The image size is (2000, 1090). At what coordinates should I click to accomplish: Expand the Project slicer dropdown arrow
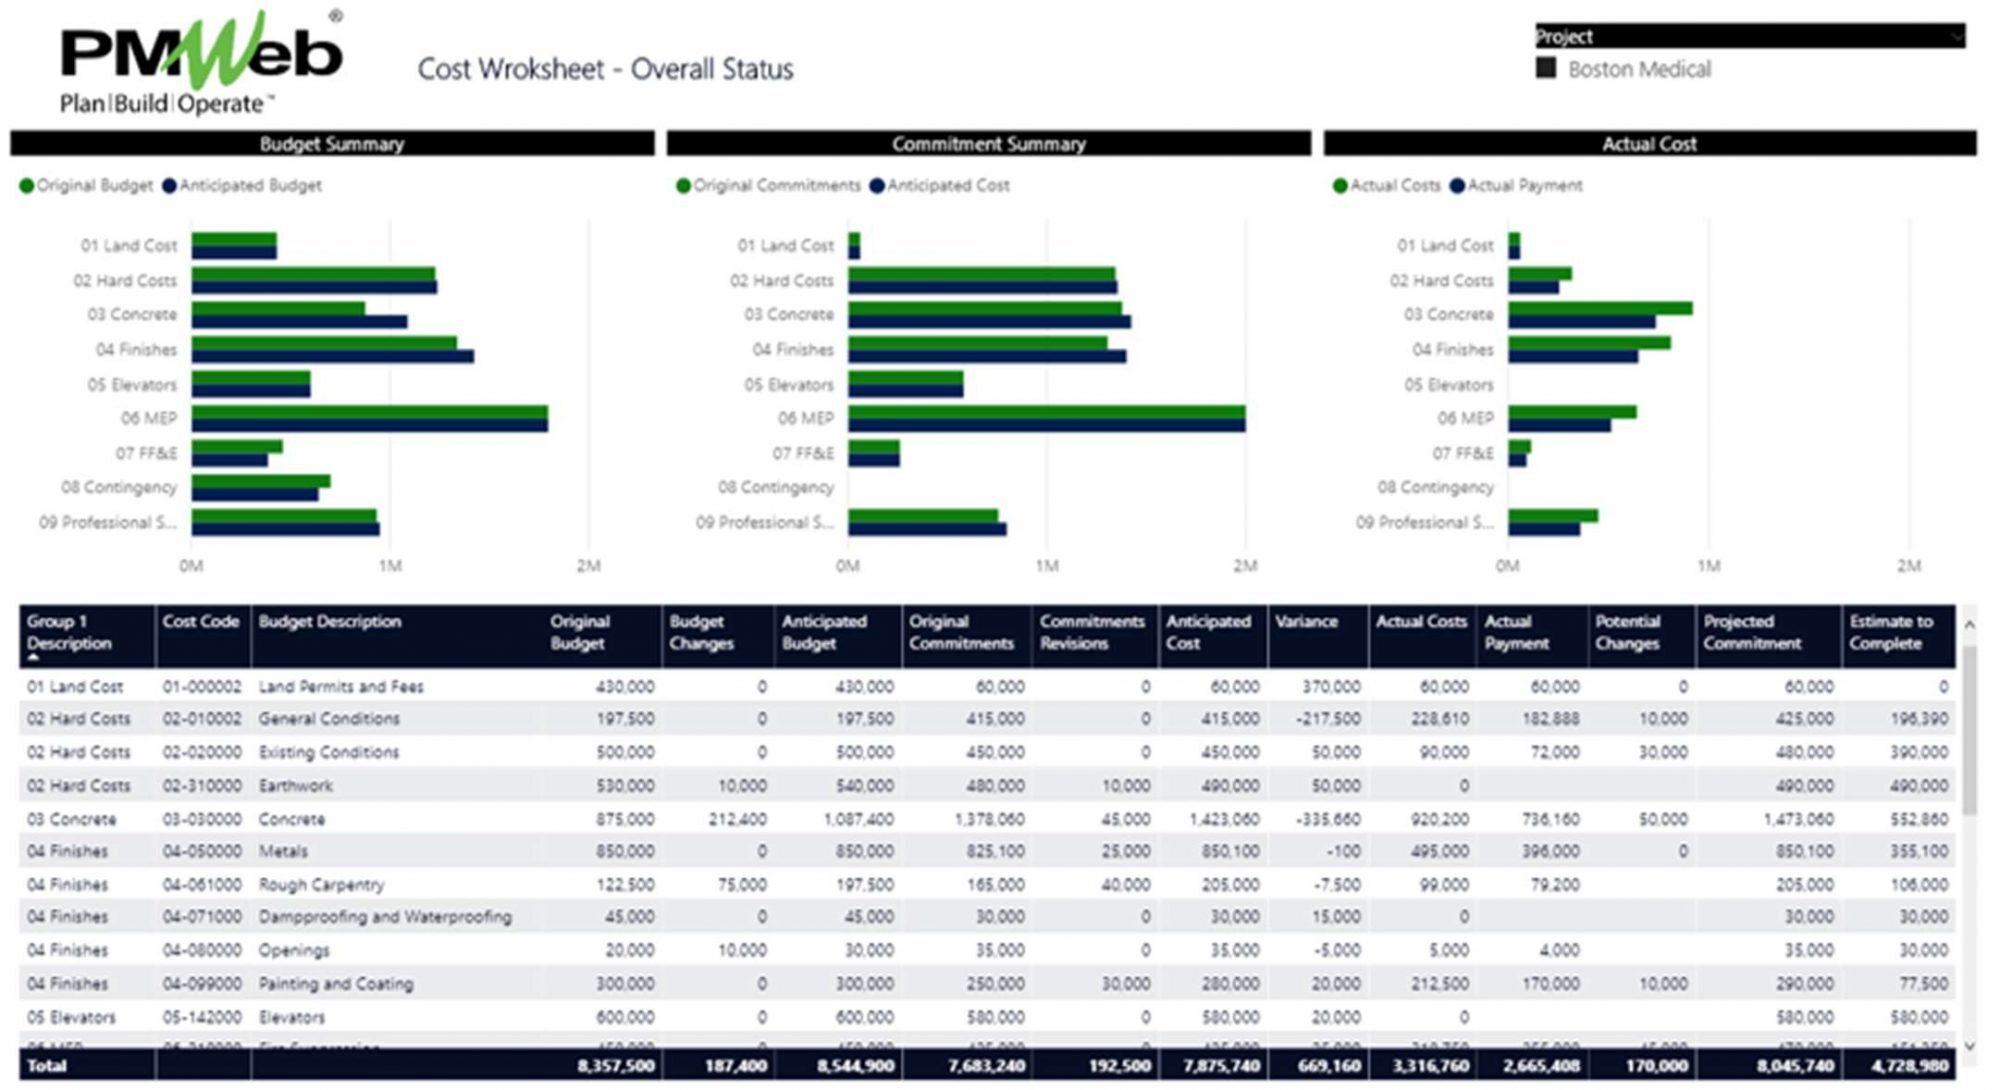click(x=1956, y=37)
